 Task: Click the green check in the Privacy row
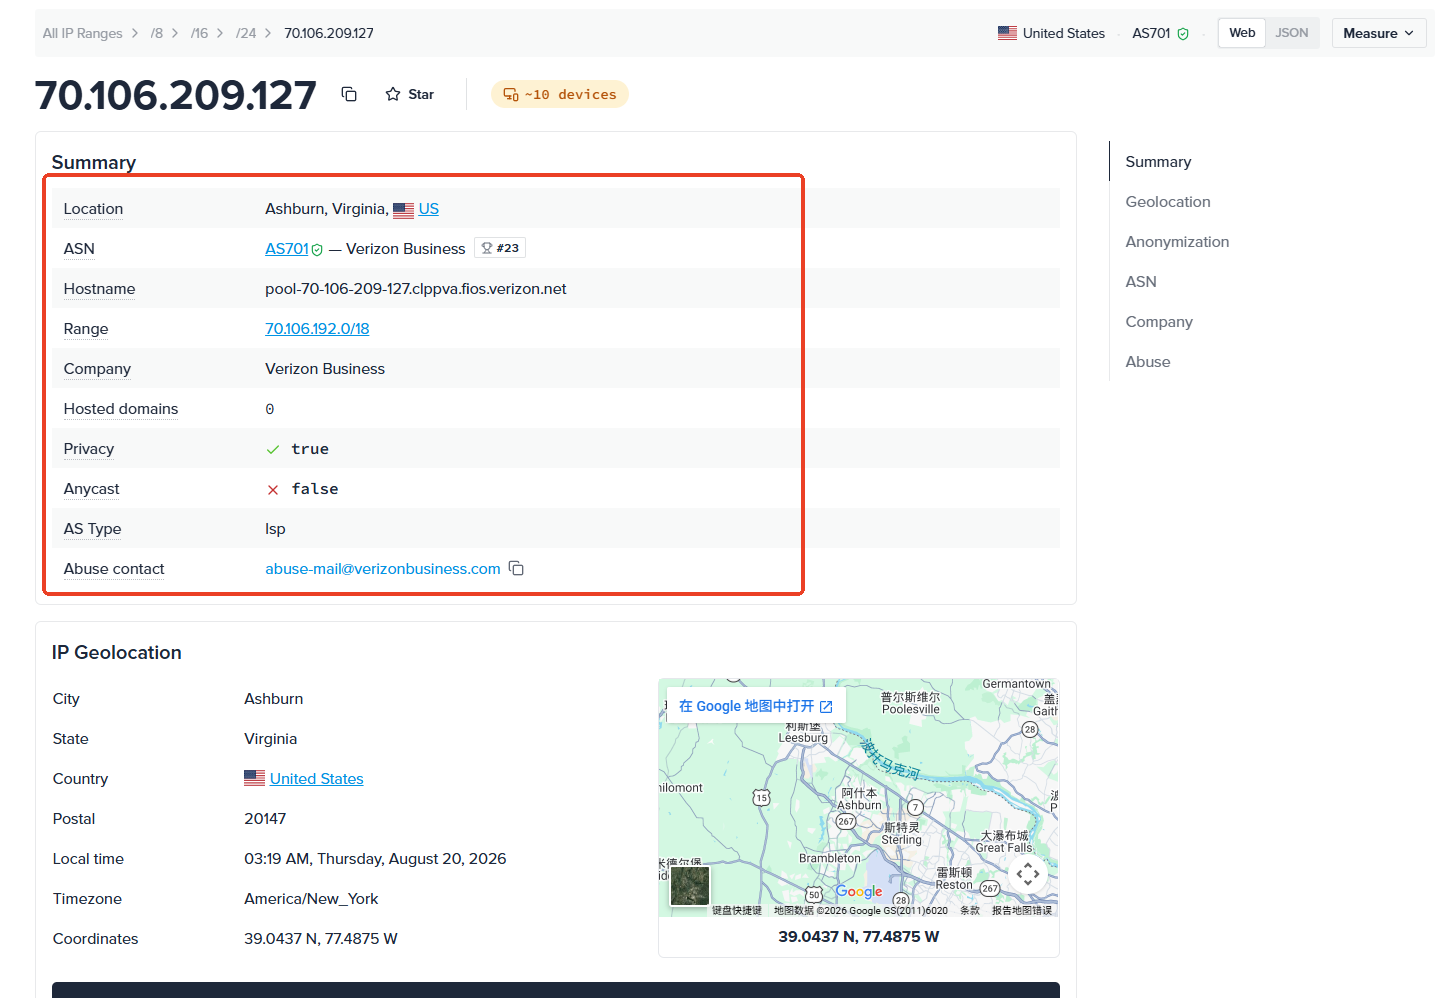tap(273, 449)
